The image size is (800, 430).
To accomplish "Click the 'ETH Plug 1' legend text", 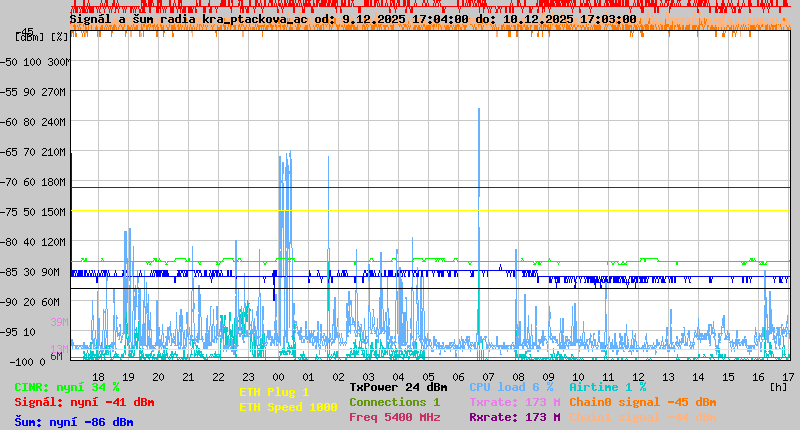I will tap(274, 392).
